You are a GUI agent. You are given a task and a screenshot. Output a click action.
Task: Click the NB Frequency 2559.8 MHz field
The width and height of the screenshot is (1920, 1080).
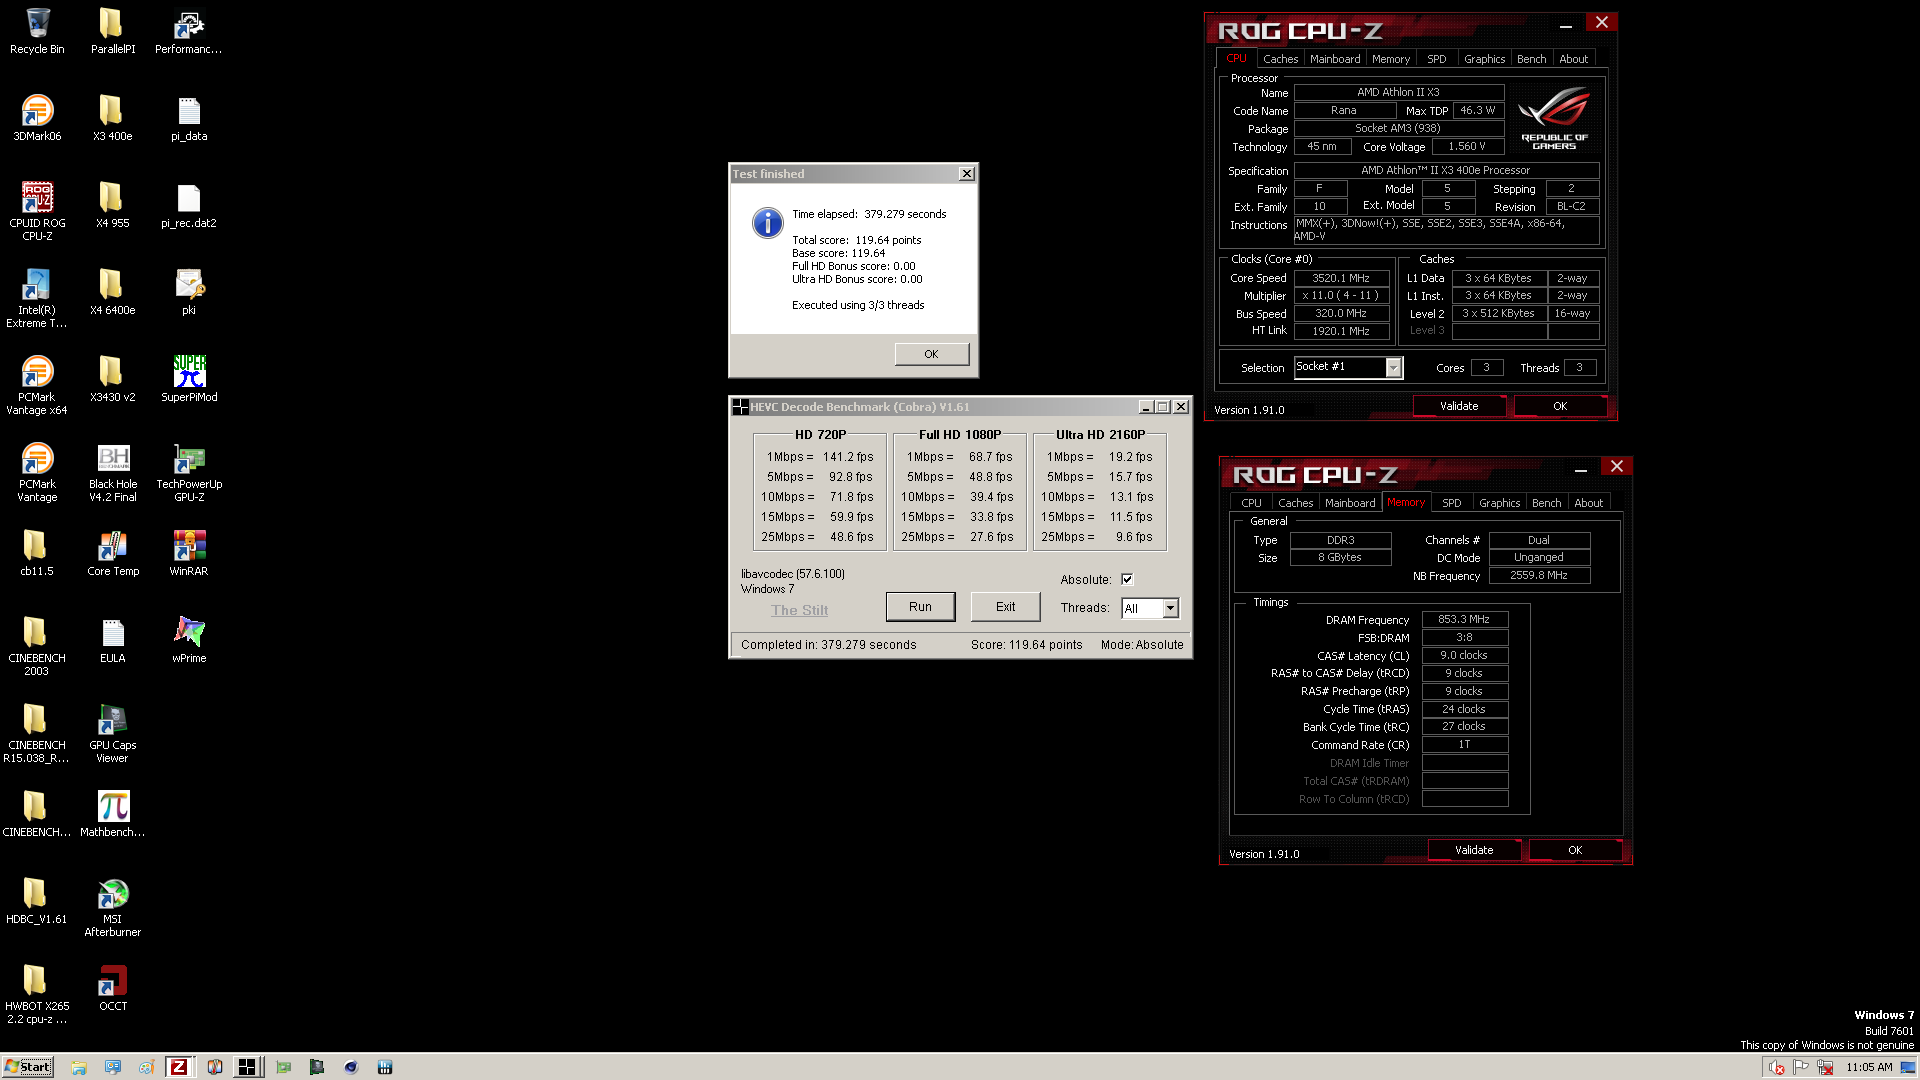click(1539, 576)
